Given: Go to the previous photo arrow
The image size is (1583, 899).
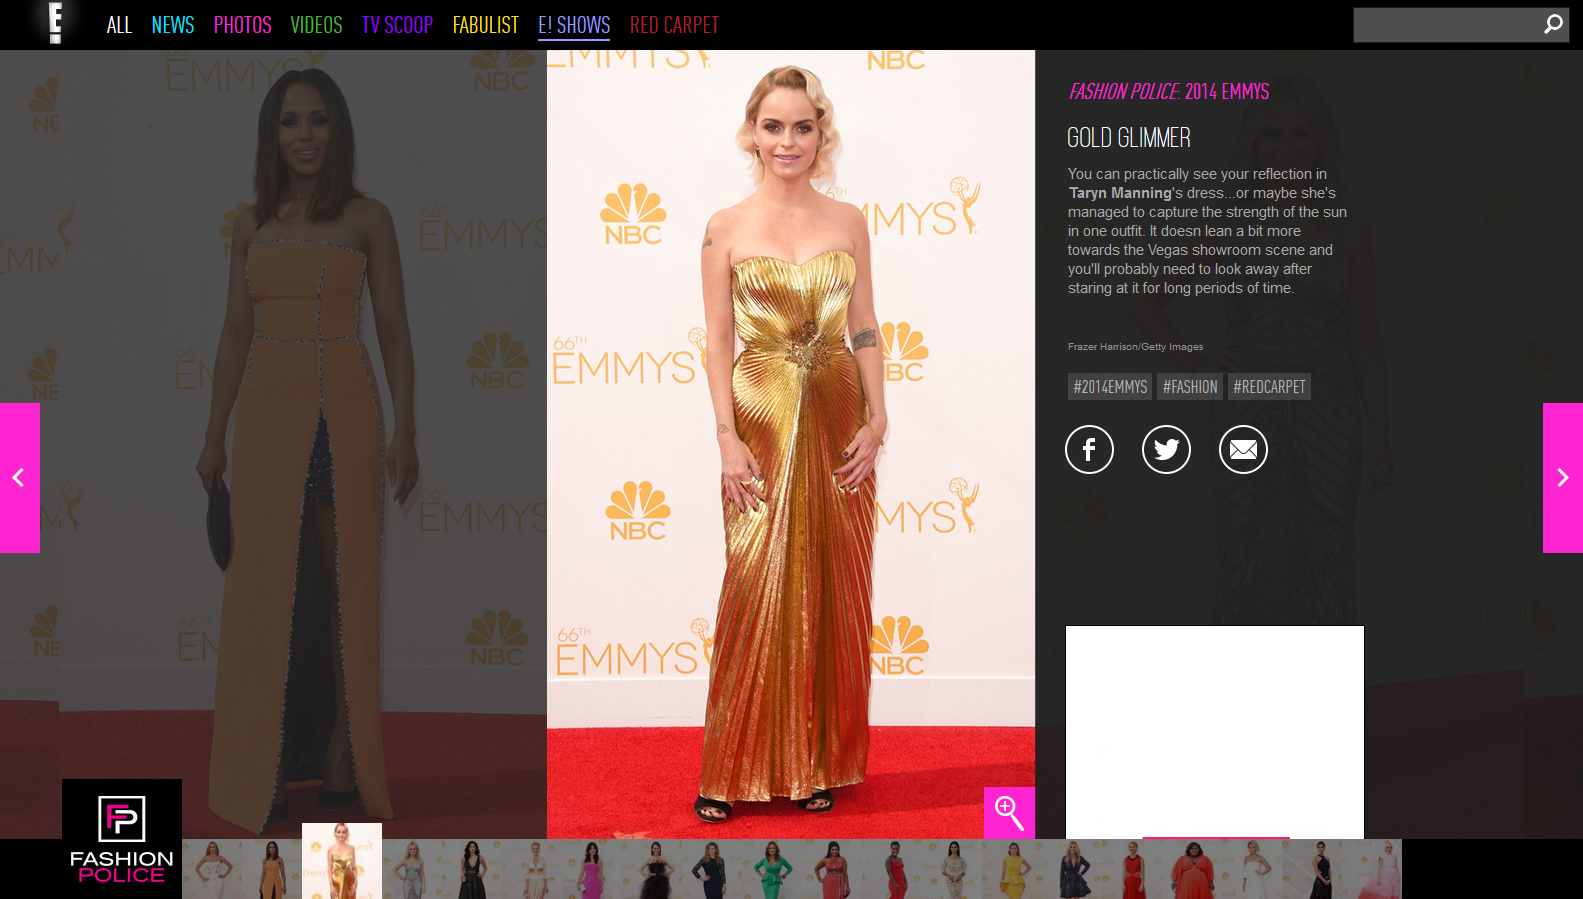Looking at the screenshot, I should click(x=19, y=478).
